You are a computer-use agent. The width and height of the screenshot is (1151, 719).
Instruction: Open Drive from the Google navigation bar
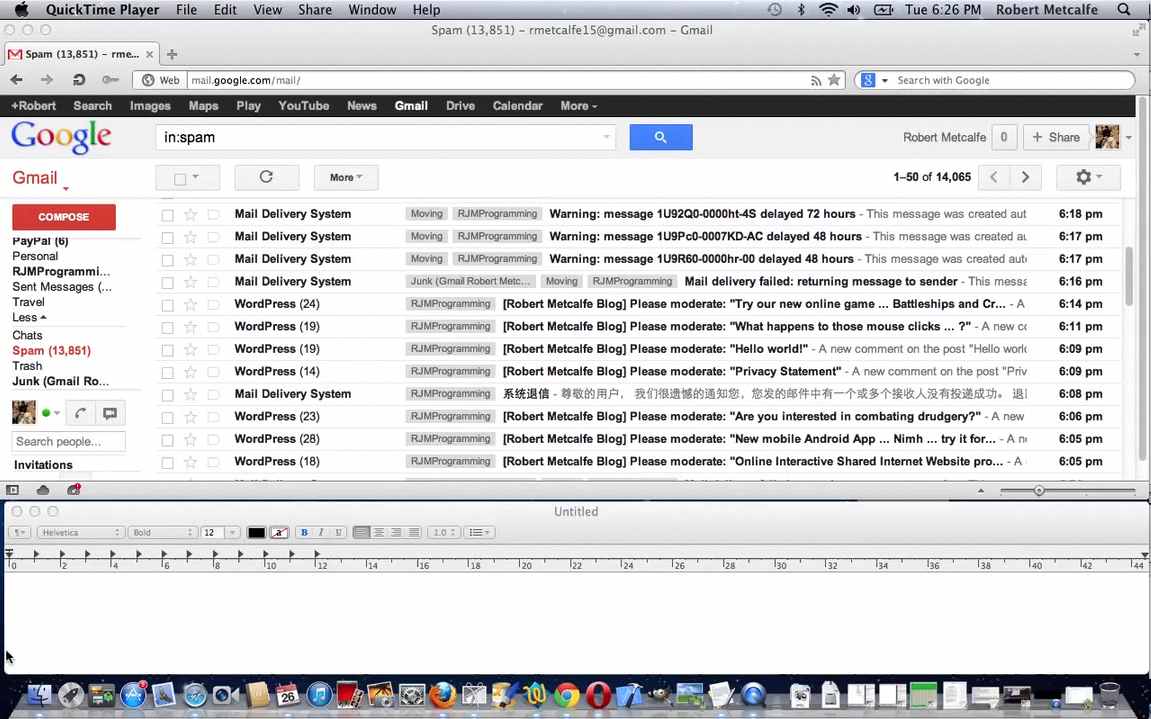coord(460,105)
